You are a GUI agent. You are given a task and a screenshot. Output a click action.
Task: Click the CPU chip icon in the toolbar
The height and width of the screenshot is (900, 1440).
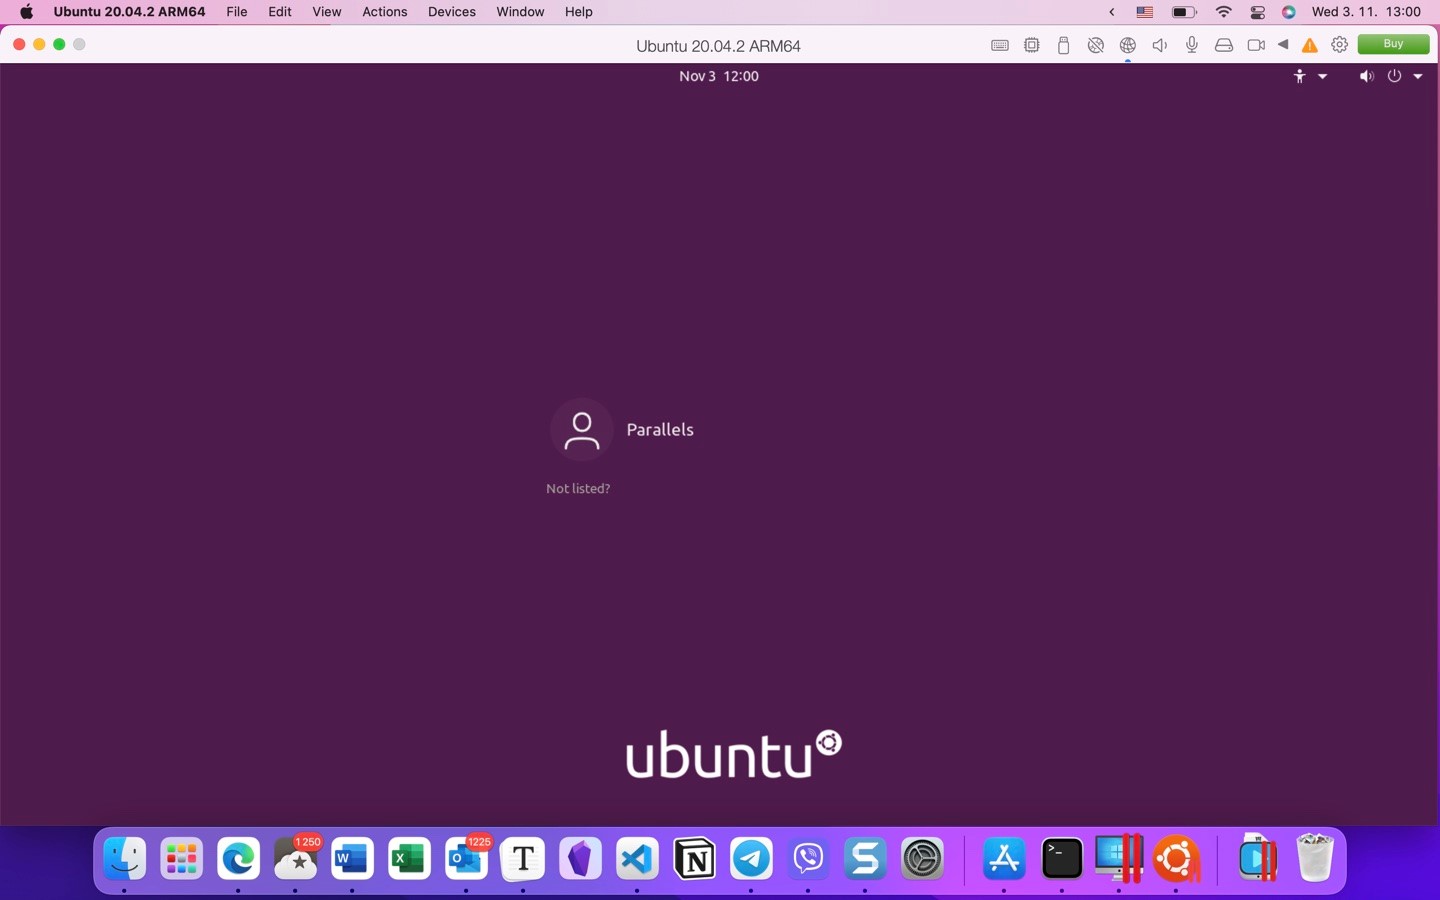[1031, 45]
